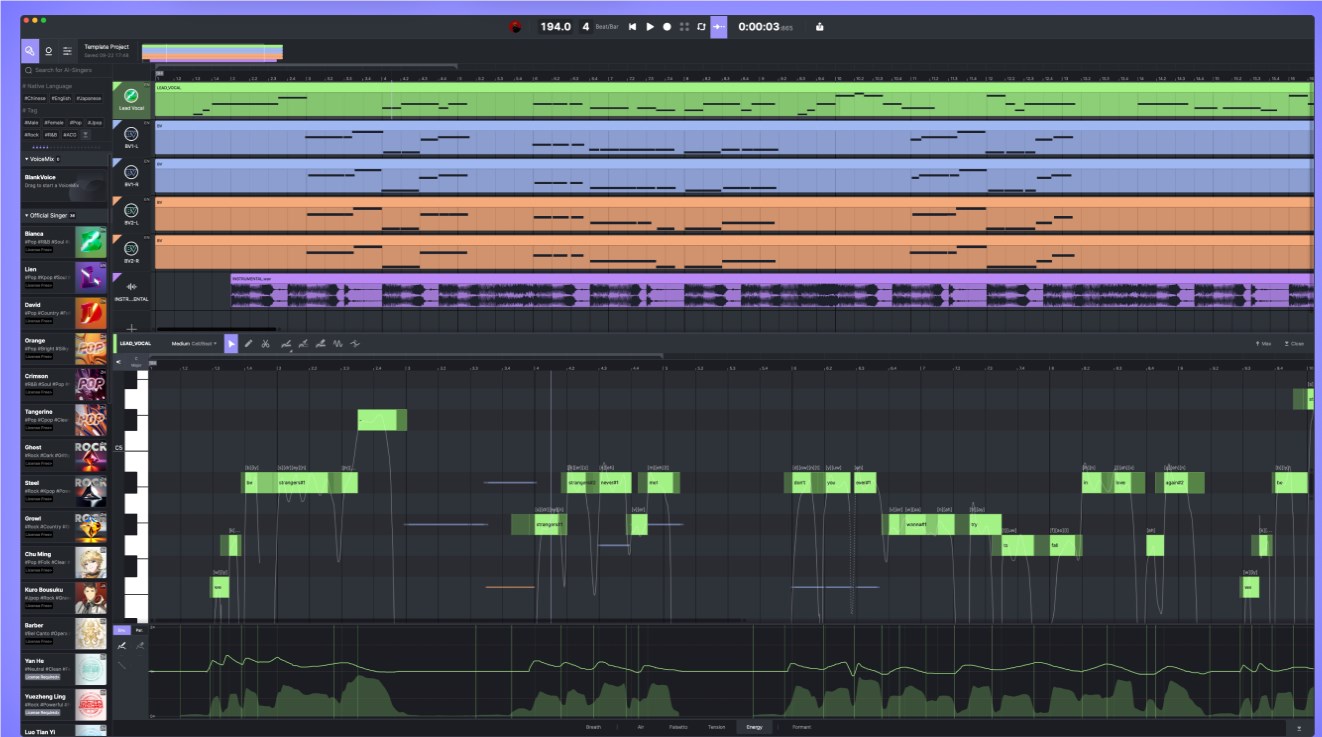Toggle the #R&B tag filter
Screen dimensions: 1322x737
point(51,134)
